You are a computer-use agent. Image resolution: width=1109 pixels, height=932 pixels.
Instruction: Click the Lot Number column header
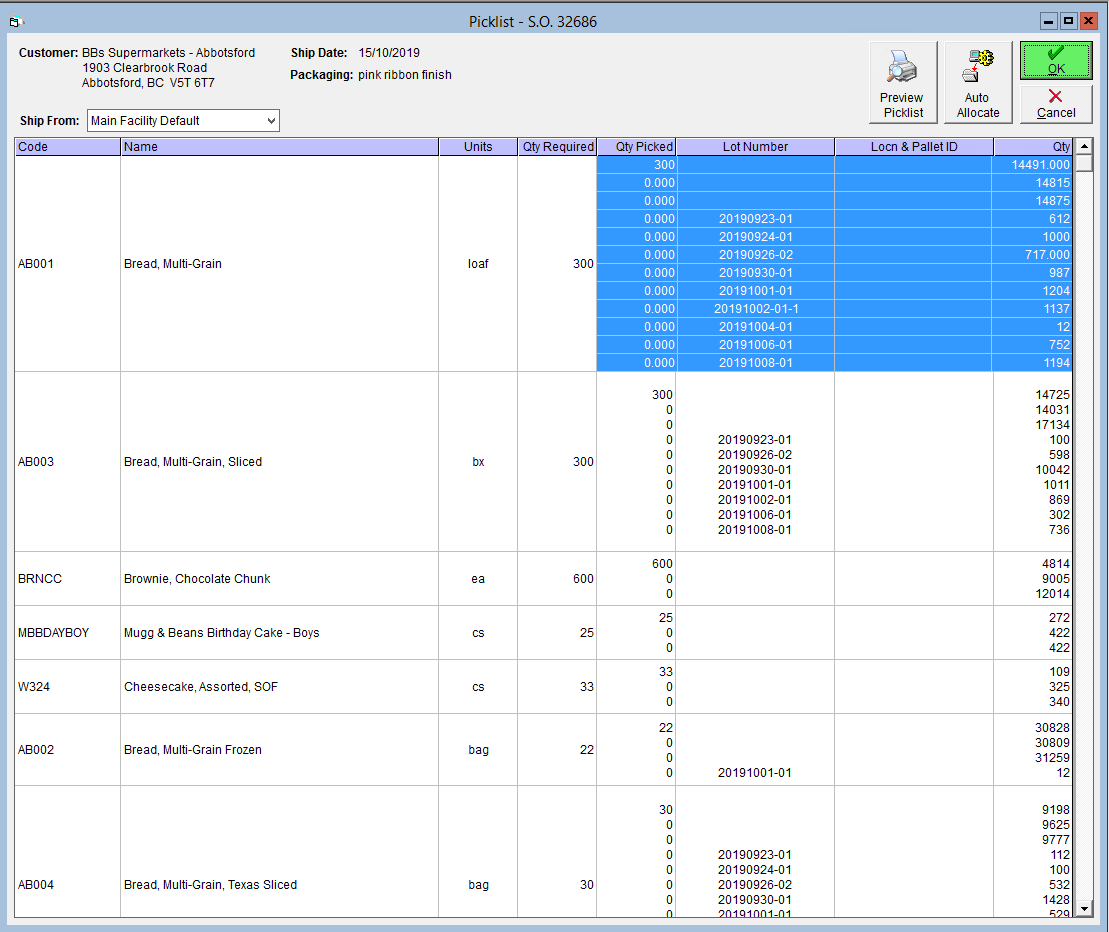755,146
